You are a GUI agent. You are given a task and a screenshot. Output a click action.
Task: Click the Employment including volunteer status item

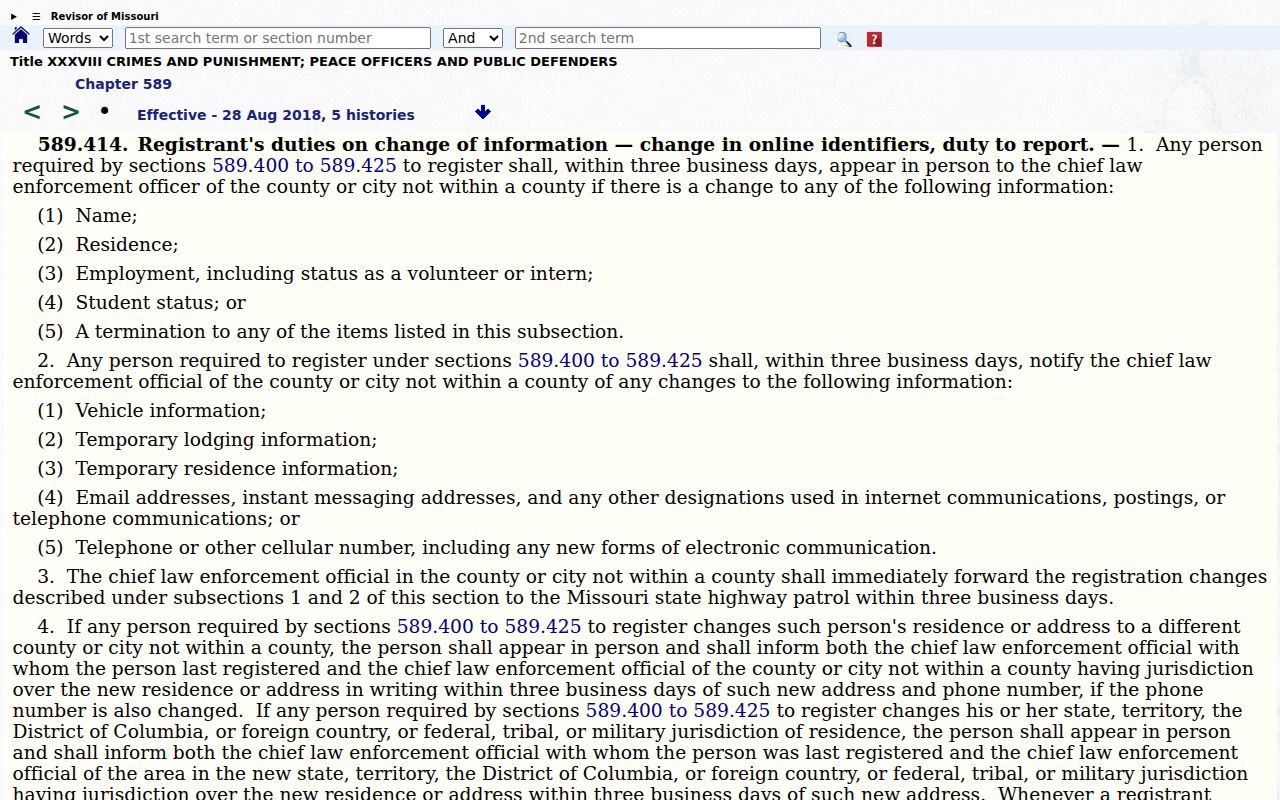tap(315, 274)
